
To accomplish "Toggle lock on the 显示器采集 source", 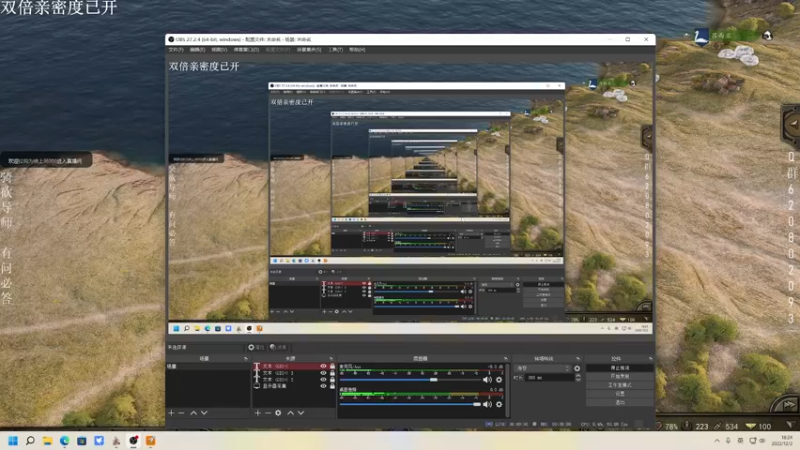I will [332, 386].
